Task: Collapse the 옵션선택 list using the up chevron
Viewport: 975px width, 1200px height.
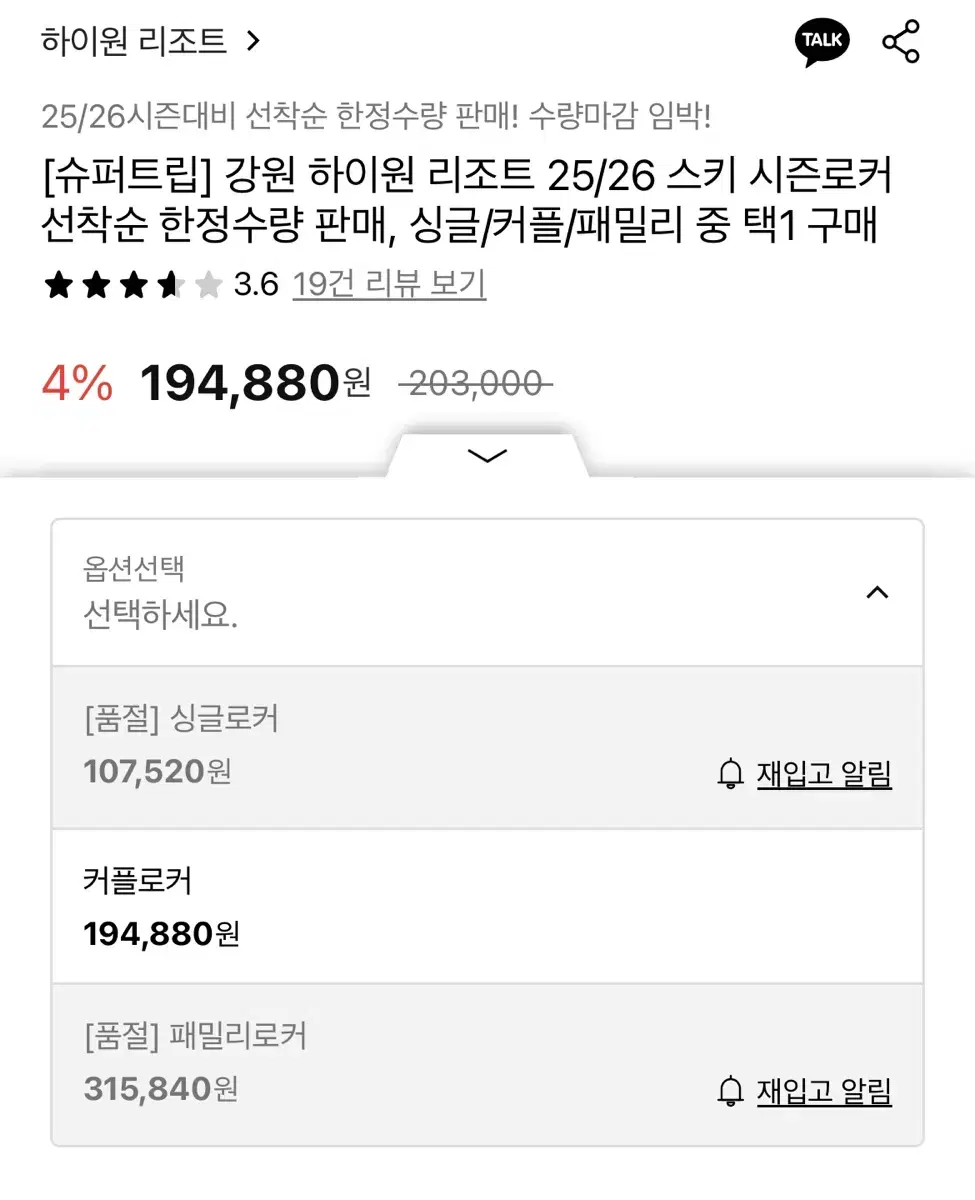Action: [x=876, y=592]
